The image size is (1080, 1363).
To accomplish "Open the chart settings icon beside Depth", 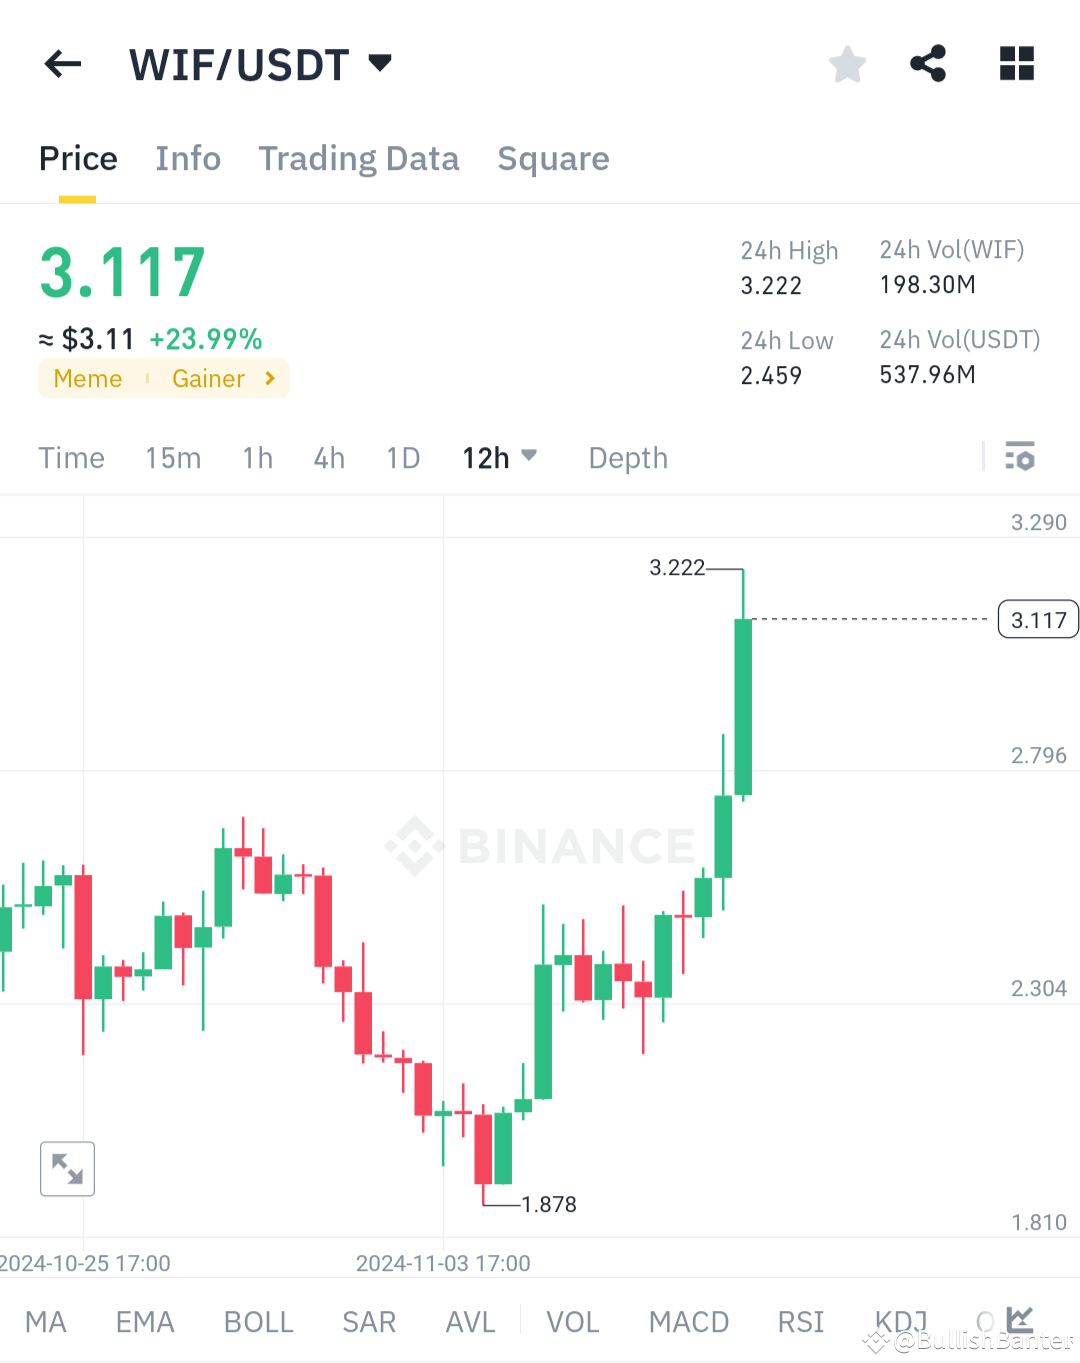I will tap(1020, 457).
